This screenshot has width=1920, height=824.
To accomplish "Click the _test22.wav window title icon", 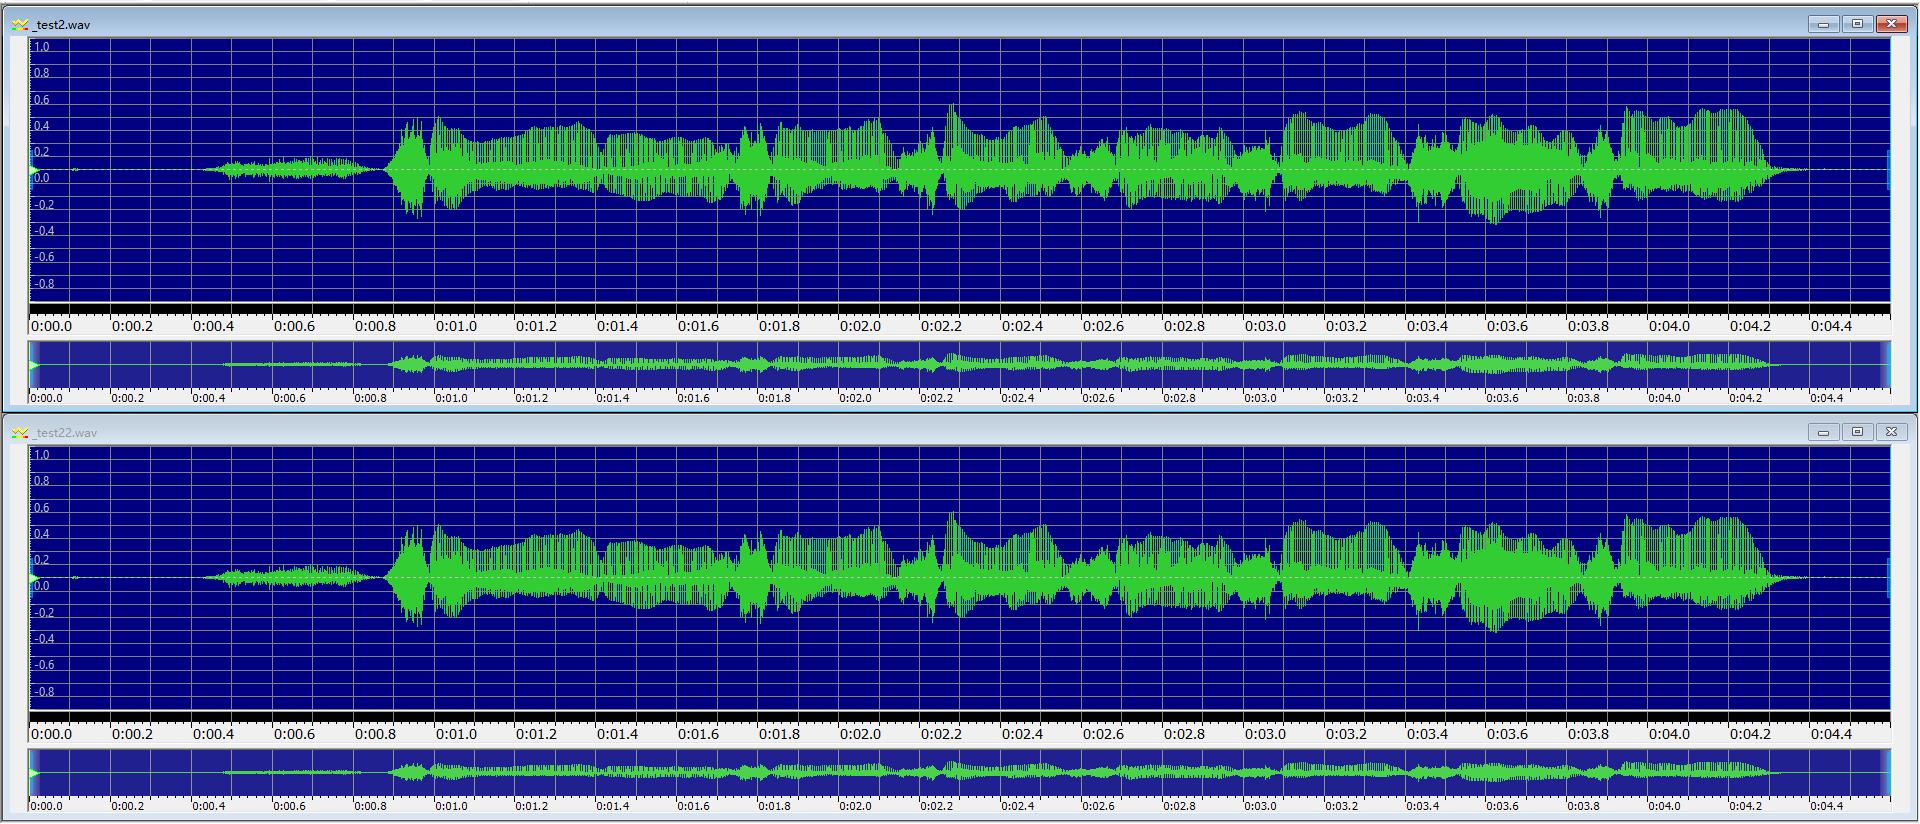I will click(x=19, y=432).
